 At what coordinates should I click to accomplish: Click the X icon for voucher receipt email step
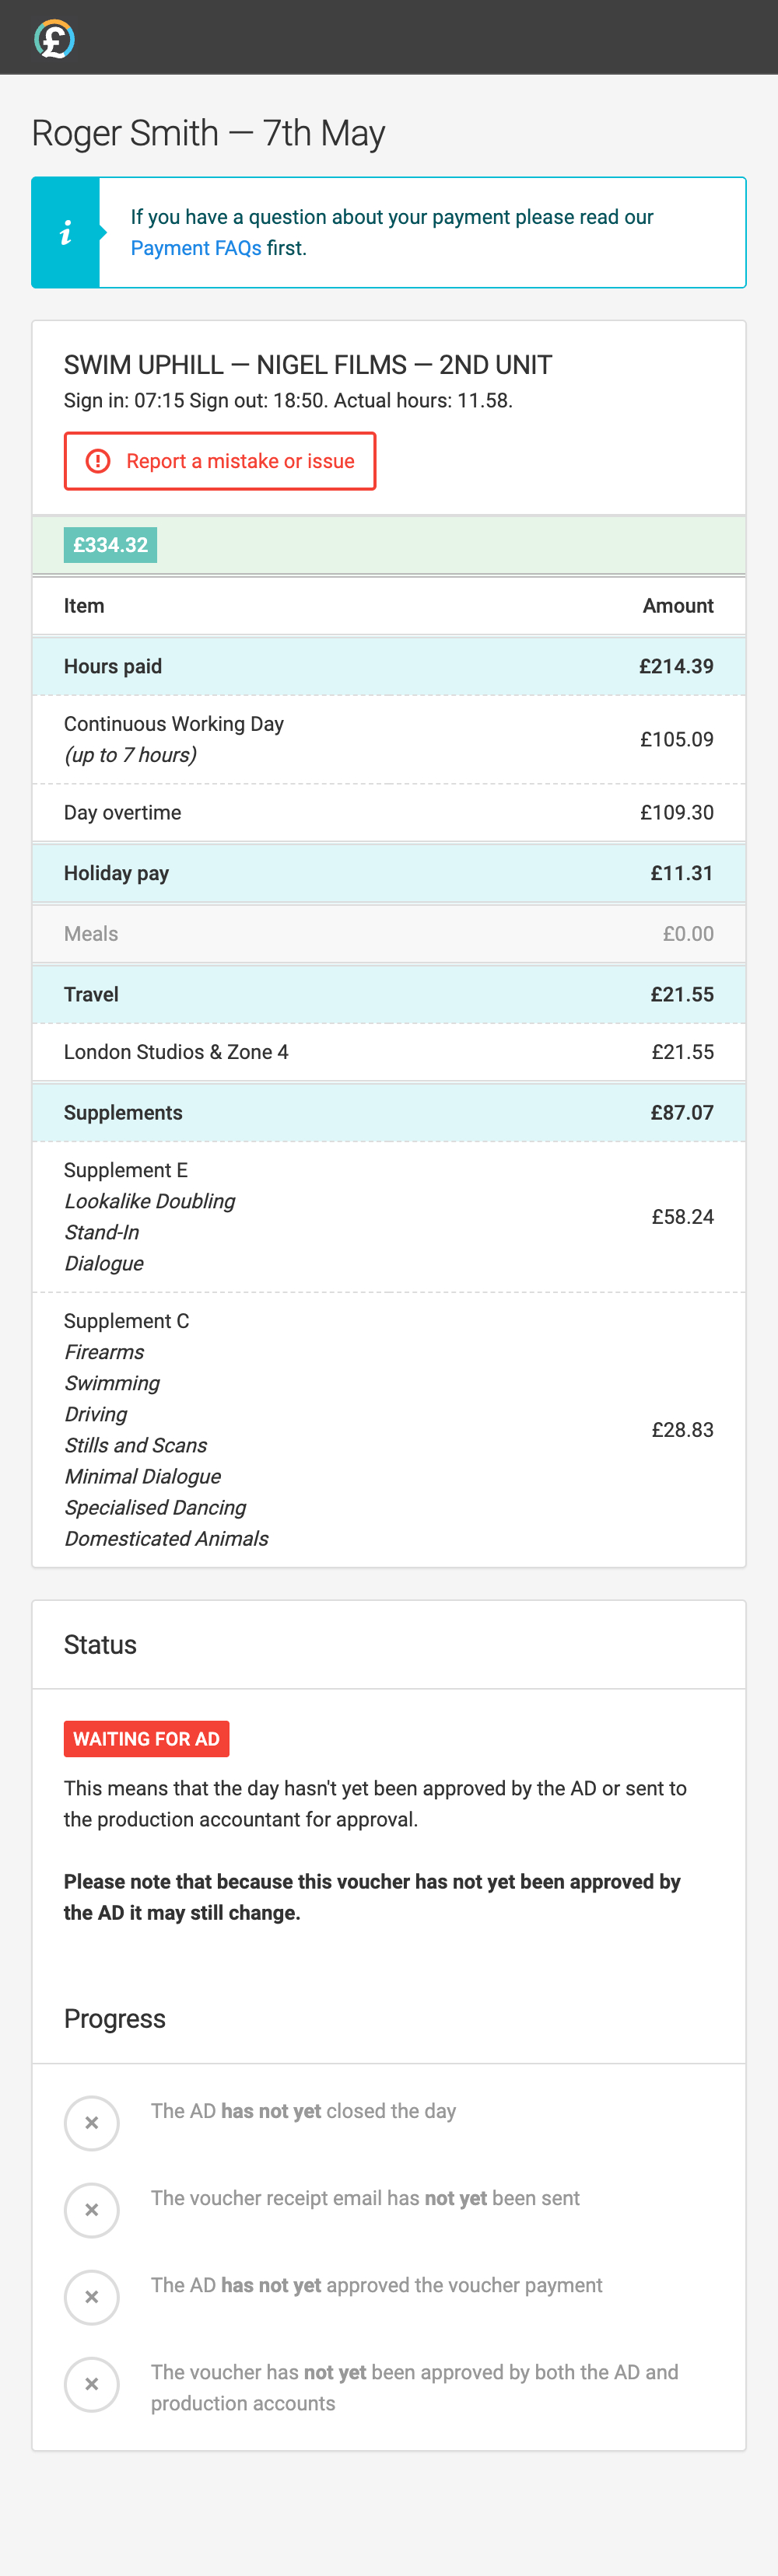(91, 2210)
